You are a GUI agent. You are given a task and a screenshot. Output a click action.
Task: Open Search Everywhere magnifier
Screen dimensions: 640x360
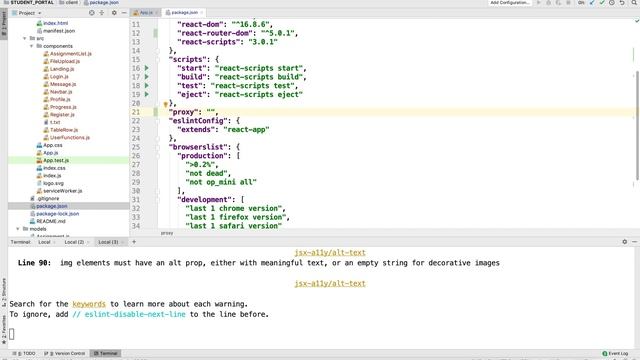click(x=634, y=3)
